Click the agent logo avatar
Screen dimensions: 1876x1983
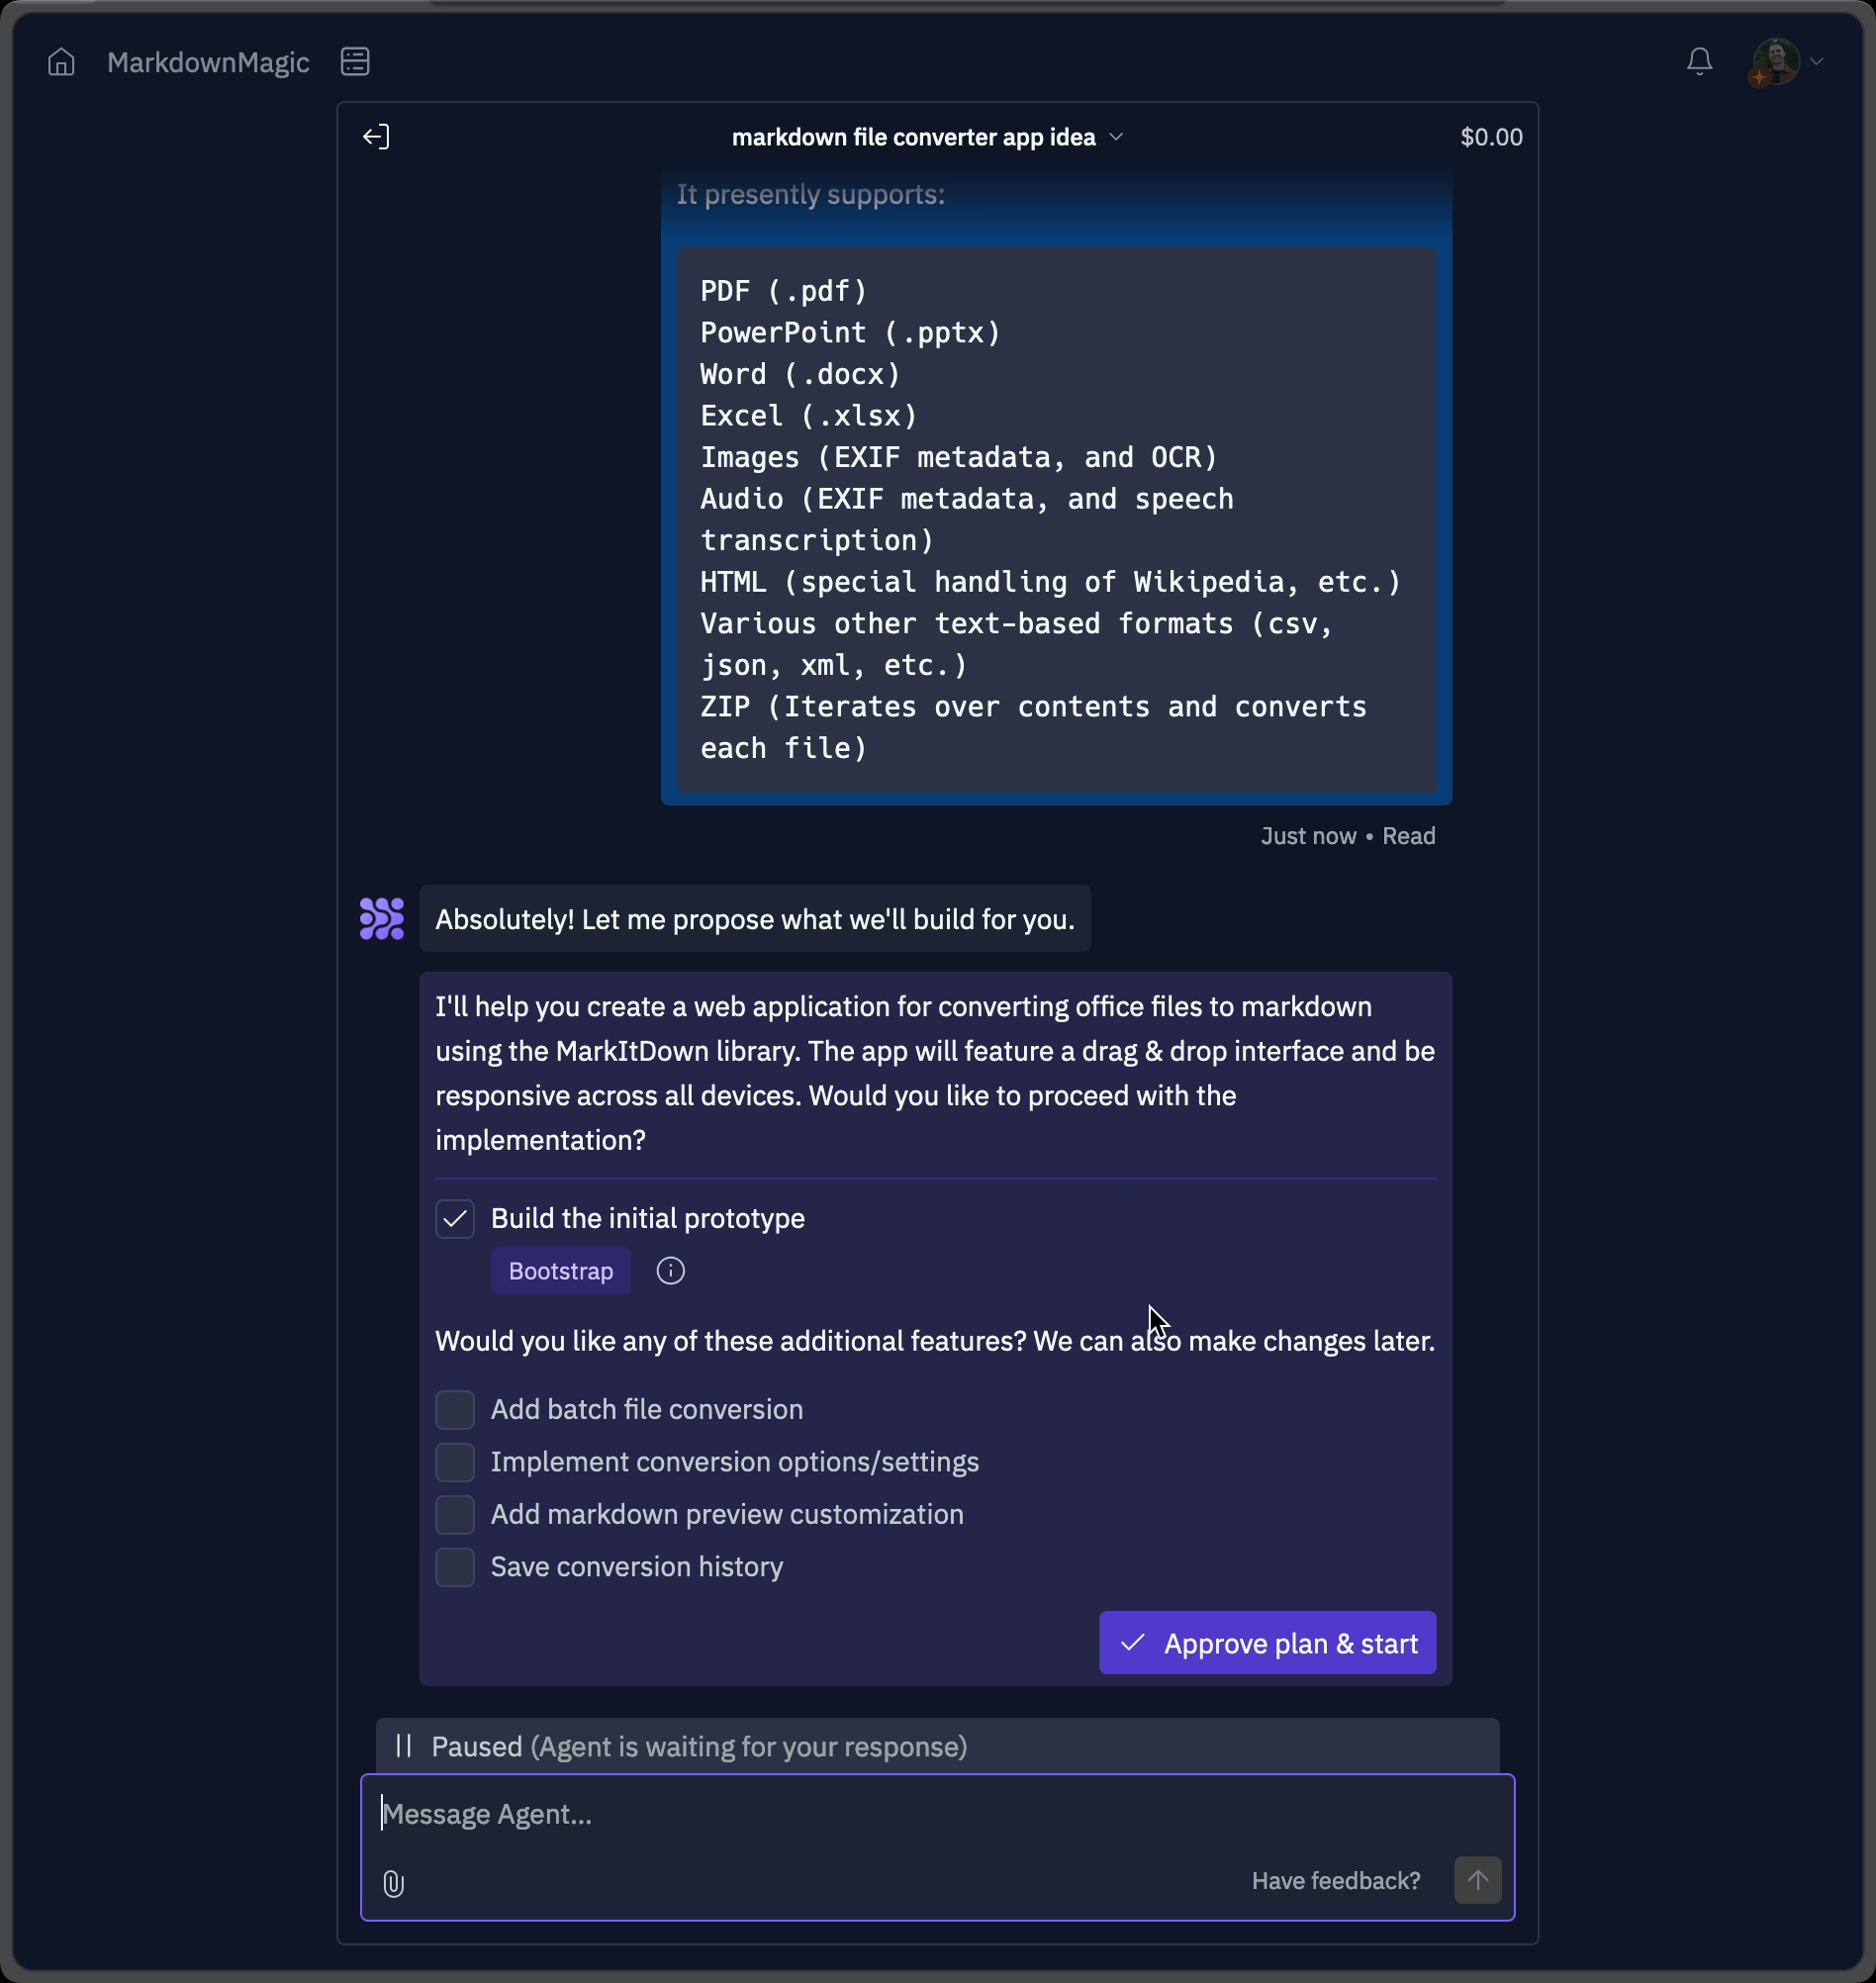point(382,919)
